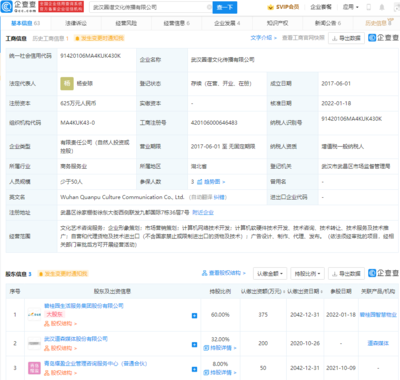Clear the search box with the x icon

pos(209,7)
